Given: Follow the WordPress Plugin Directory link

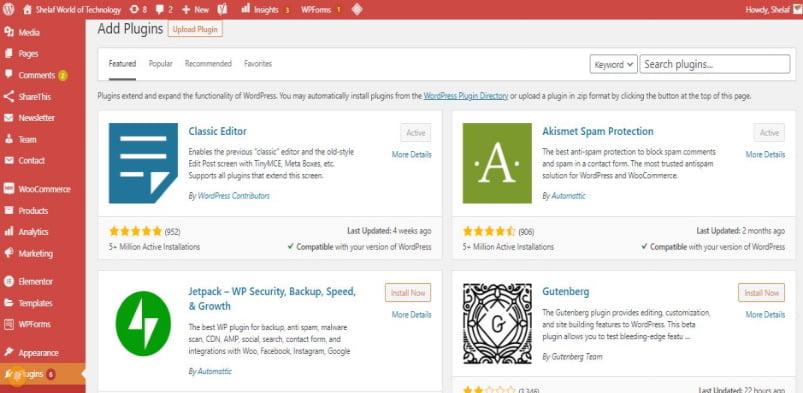Looking at the screenshot, I should (466, 96).
